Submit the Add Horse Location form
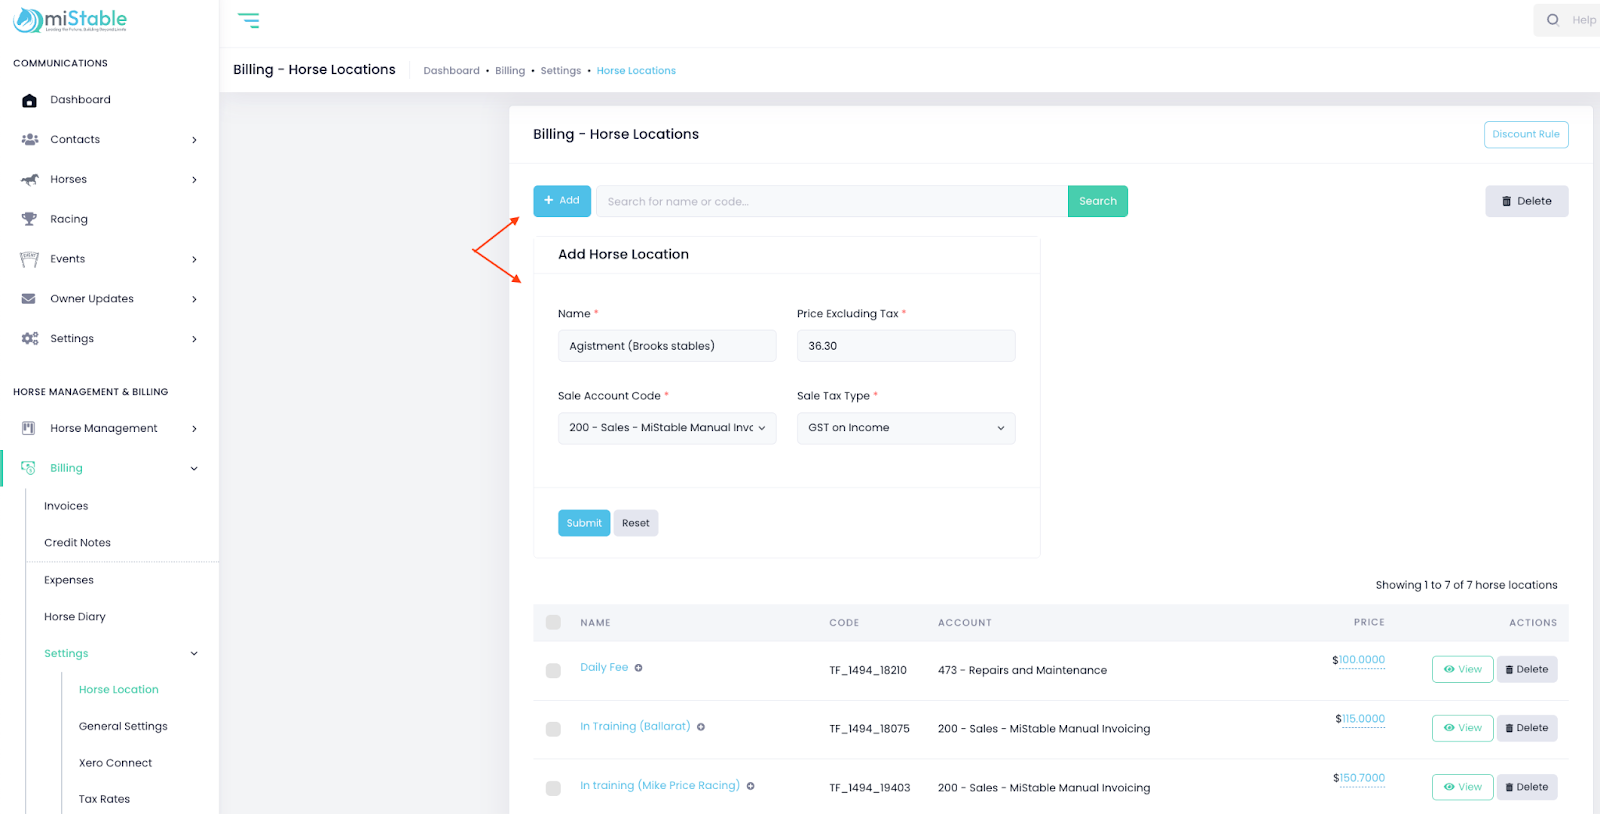 pos(584,523)
